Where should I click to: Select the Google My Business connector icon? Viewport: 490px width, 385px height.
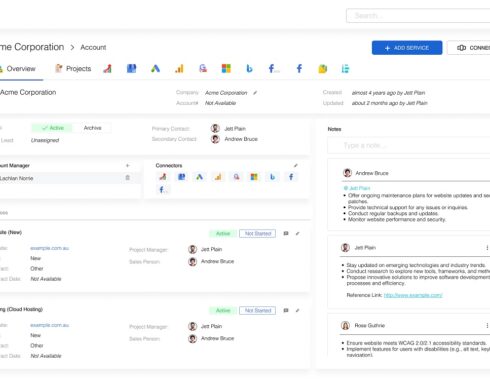click(x=181, y=177)
